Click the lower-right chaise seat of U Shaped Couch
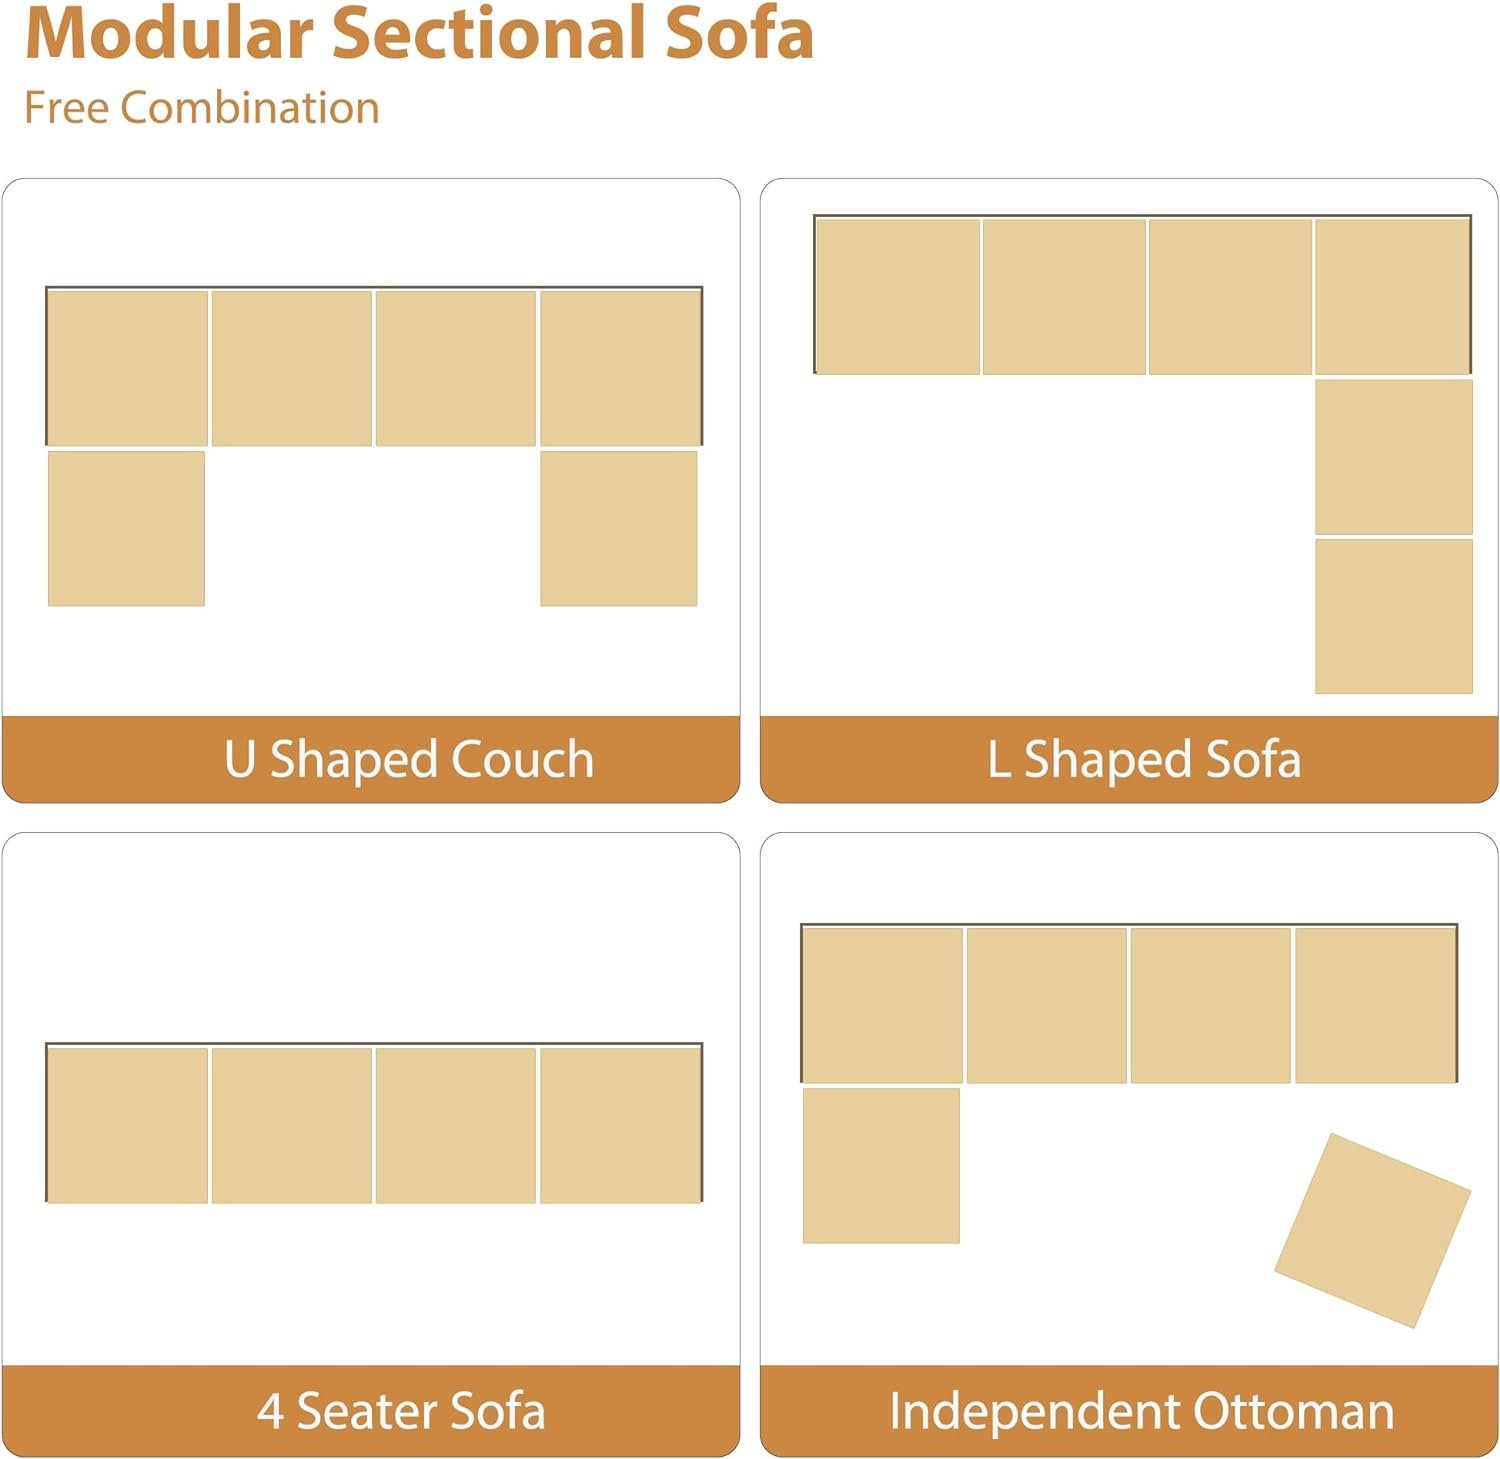Screen dimensions: 1500x1459 (x=618, y=528)
